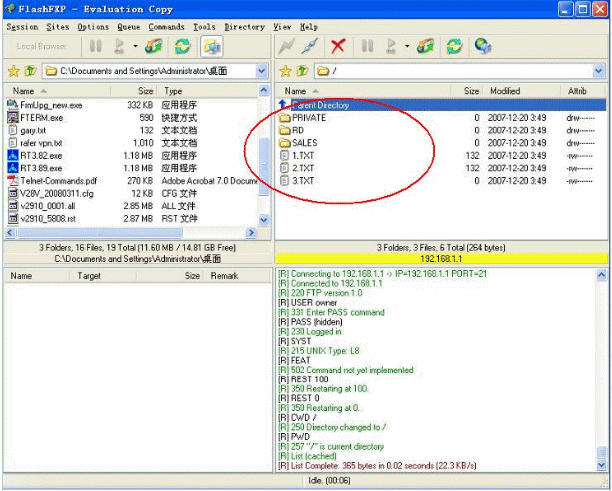Select remote file 2.TXT
Image resolution: width=612 pixels, height=491 pixels.
tap(303, 168)
